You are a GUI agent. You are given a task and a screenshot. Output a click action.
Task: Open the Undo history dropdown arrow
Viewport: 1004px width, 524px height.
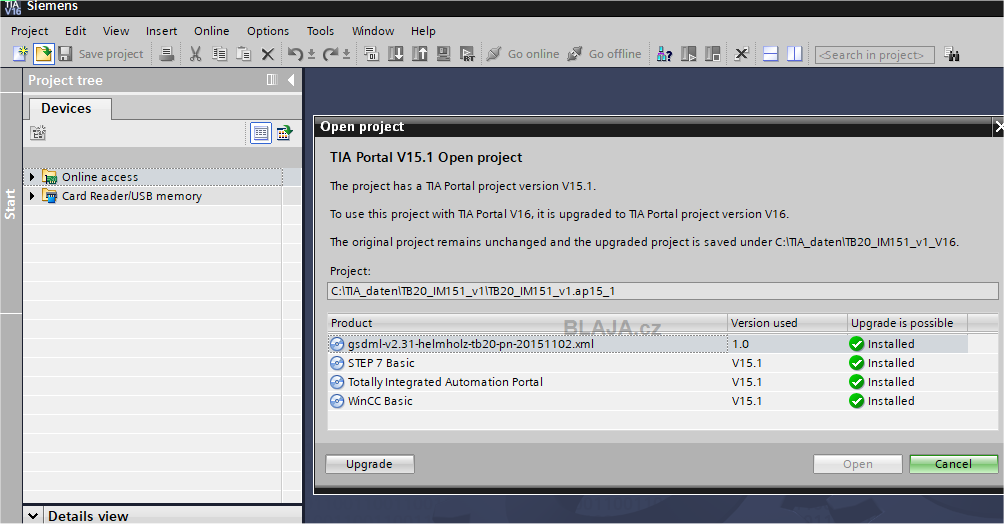coord(311,54)
